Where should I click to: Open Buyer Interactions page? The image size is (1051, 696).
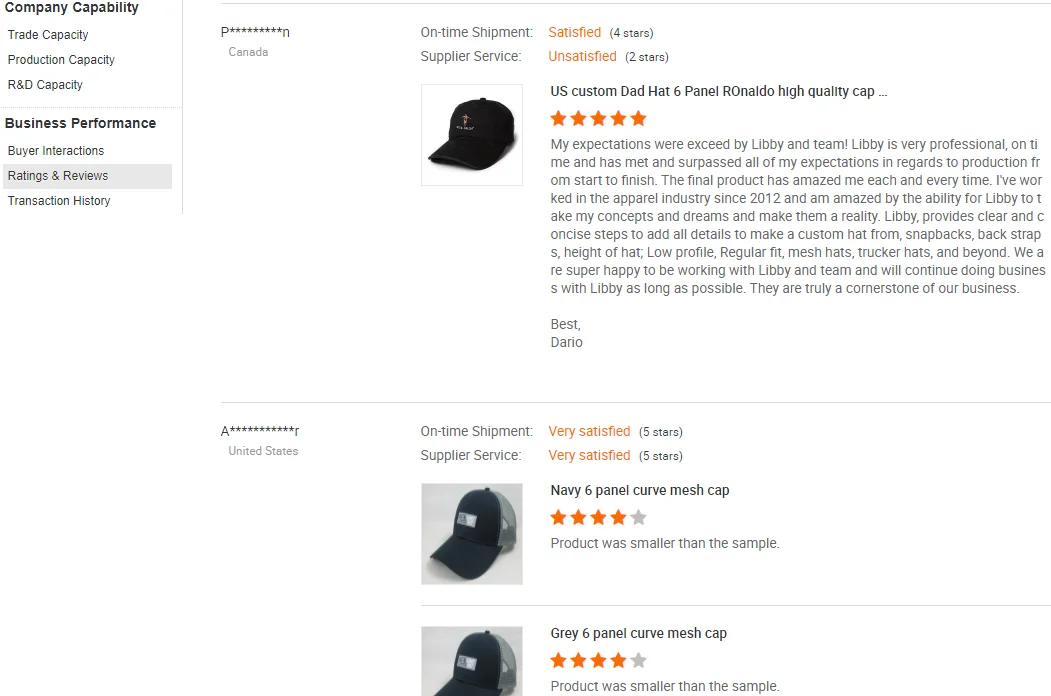pos(56,151)
